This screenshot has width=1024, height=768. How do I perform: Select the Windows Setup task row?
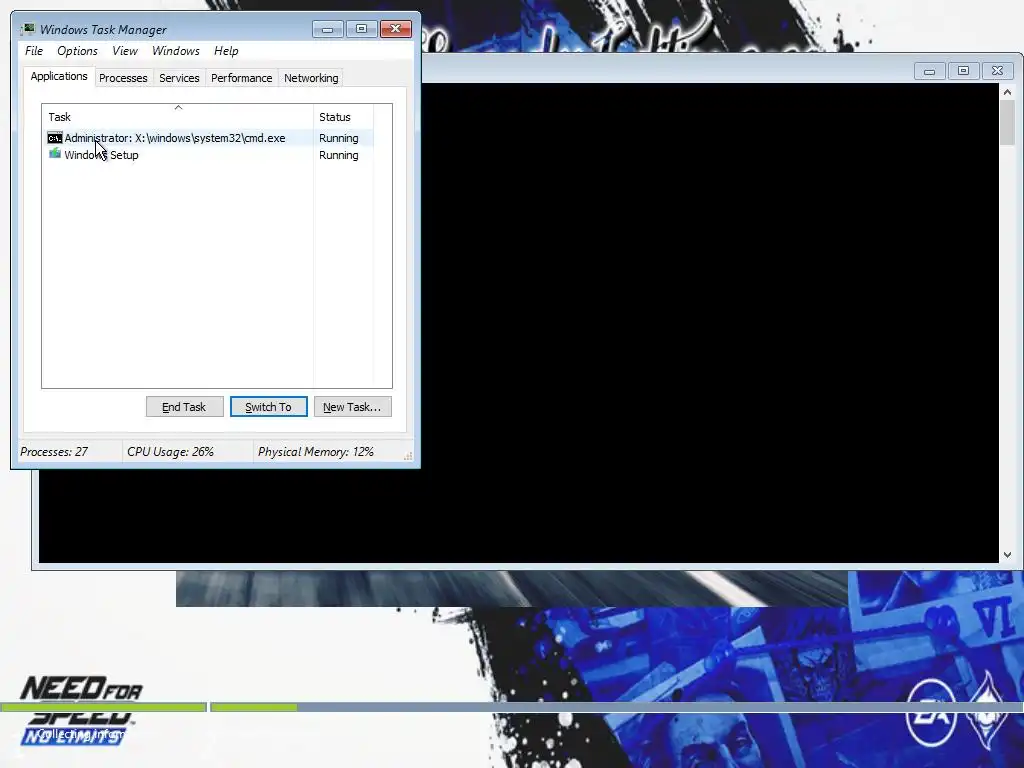(210, 155)
